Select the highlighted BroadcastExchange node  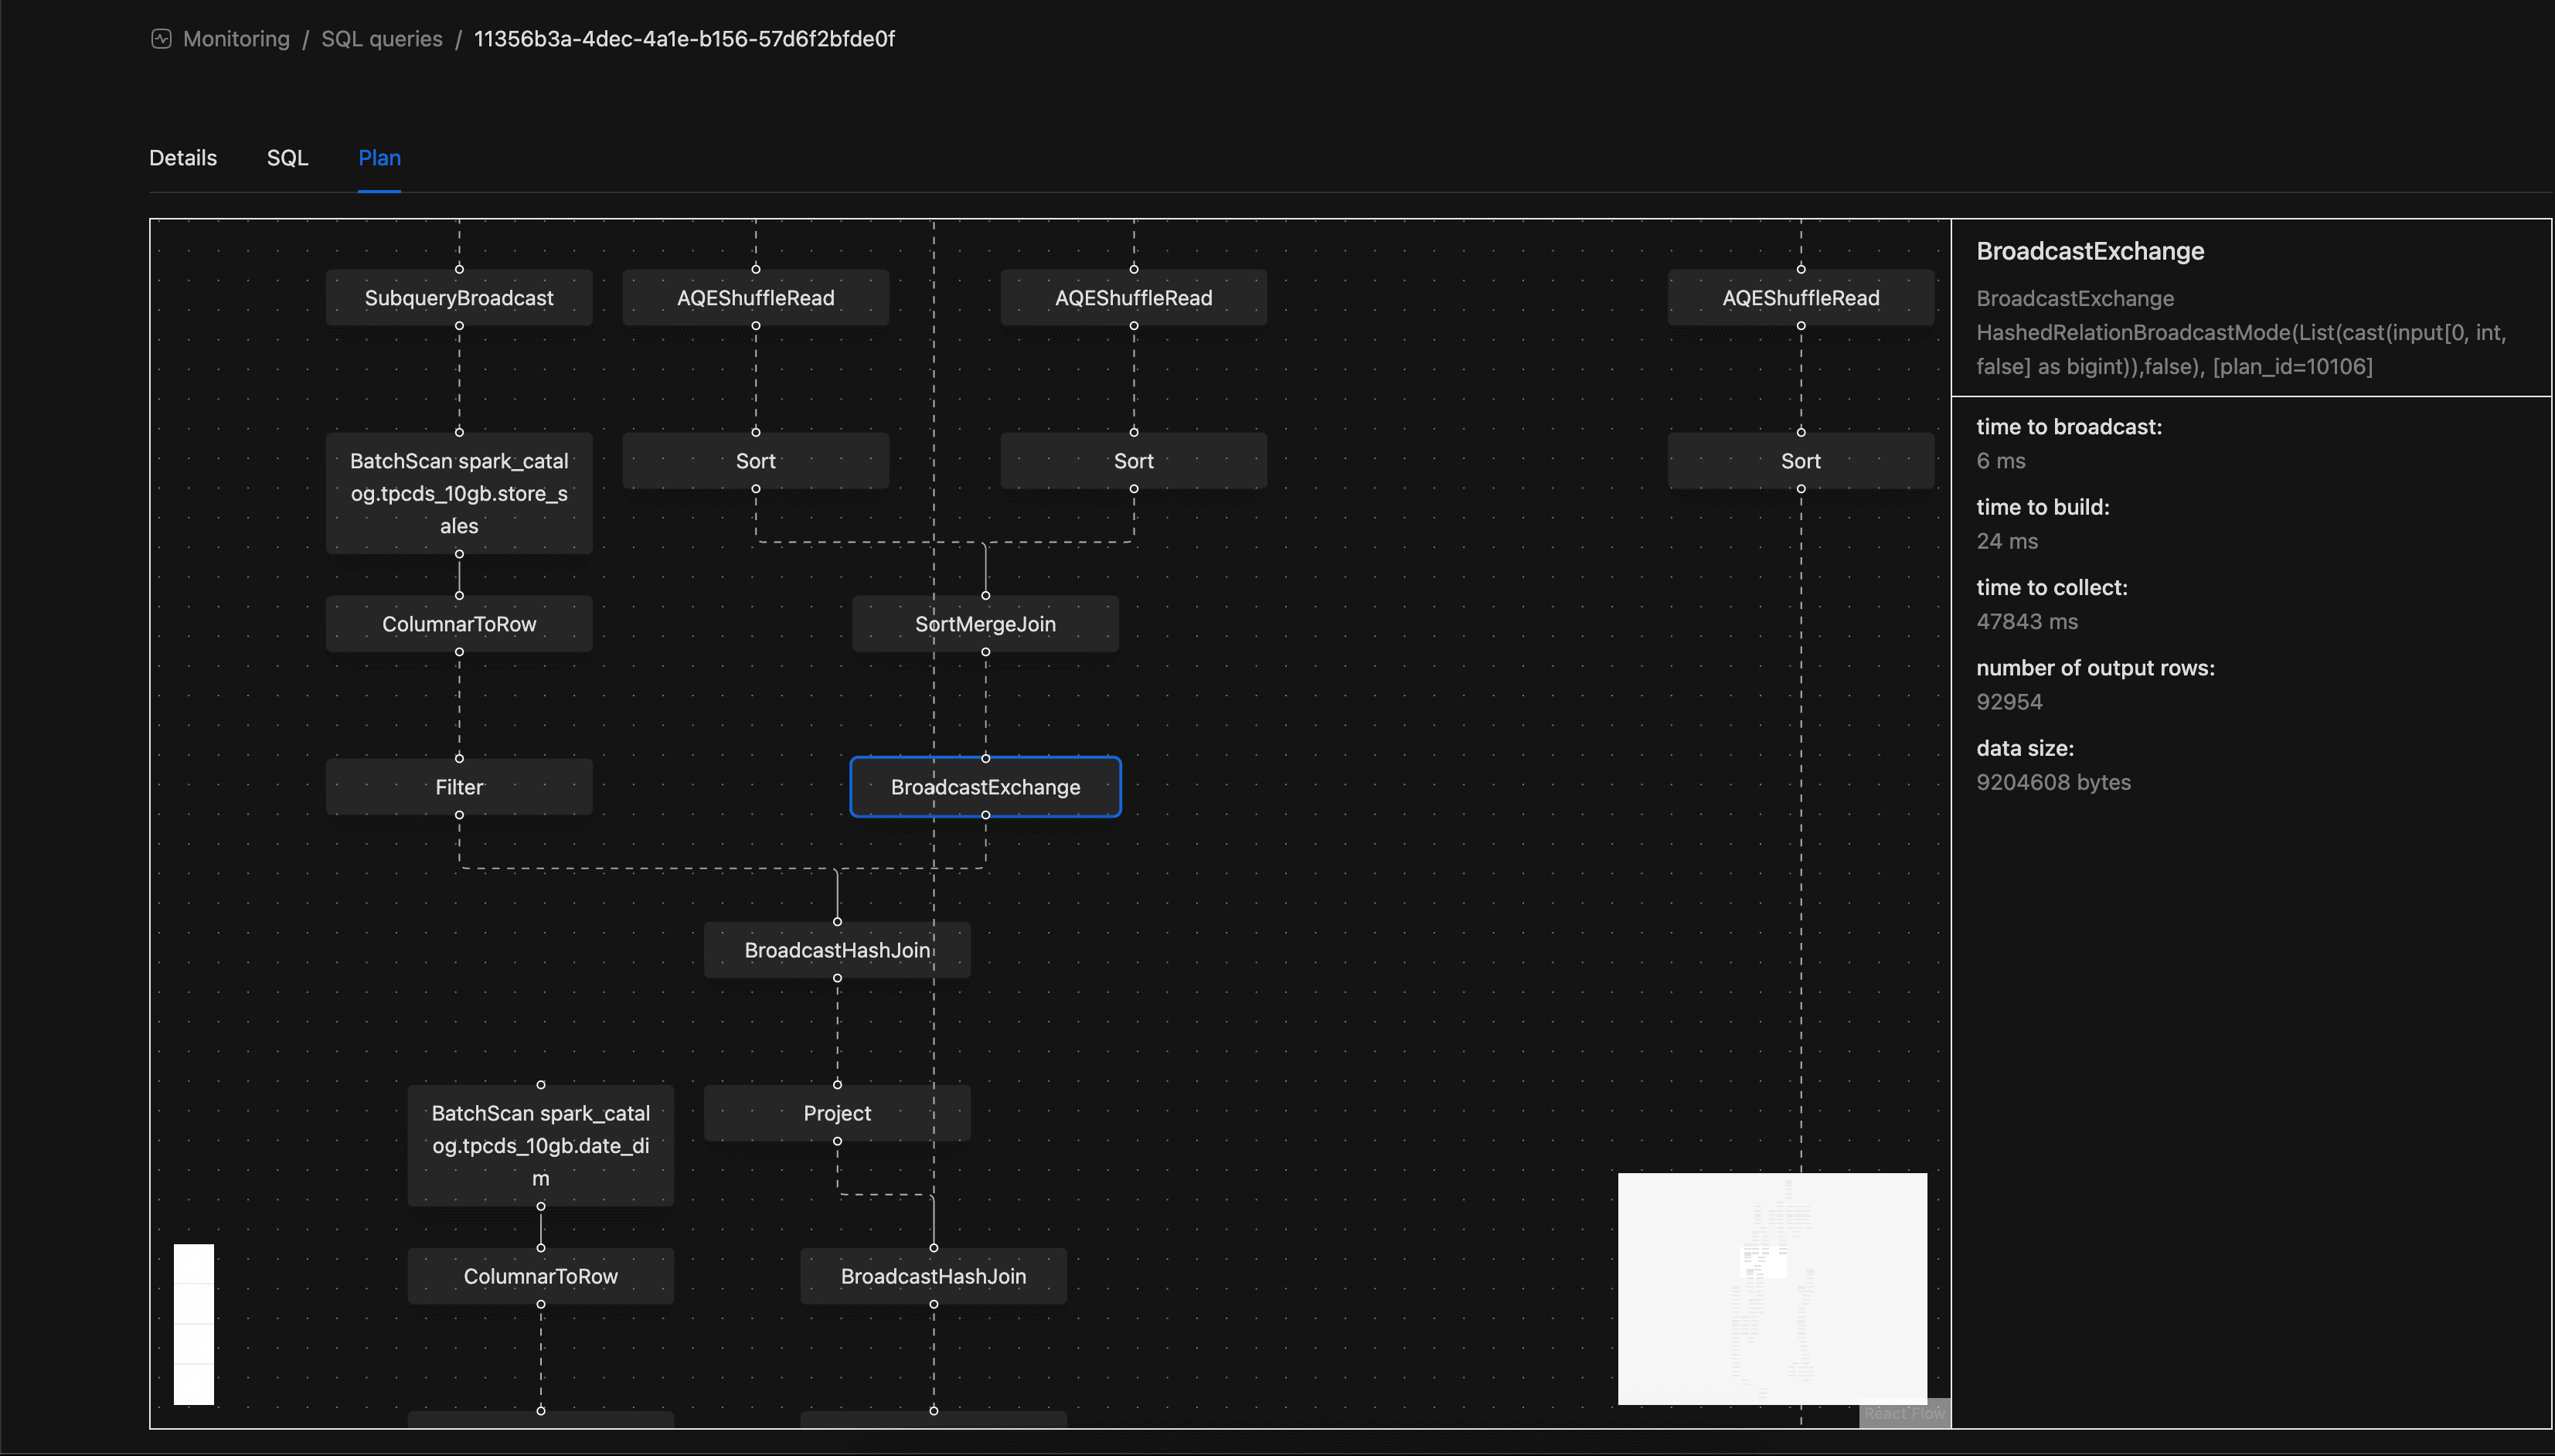(x=985, y=787)
